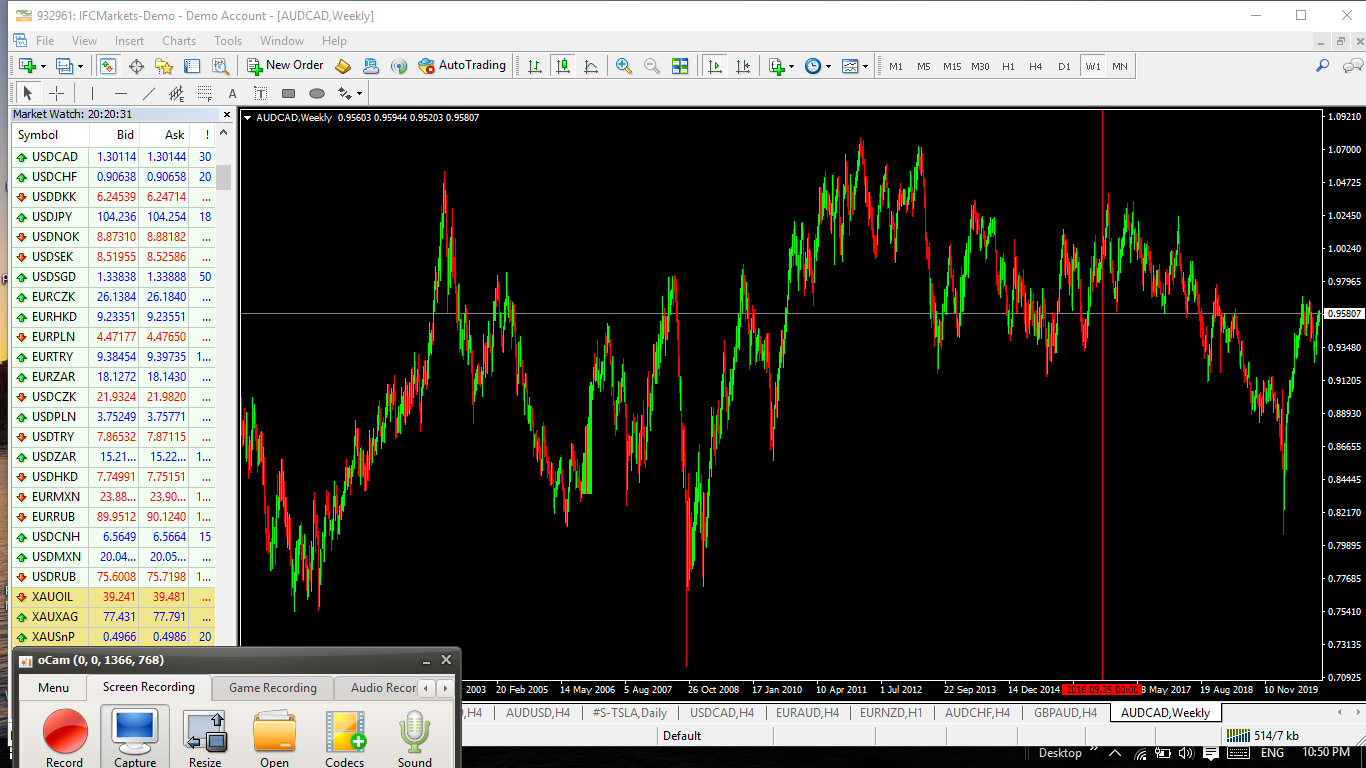This screenshot has height=768, width=1366.
Task: Toggle Auto Scroll chart button
Action: point(714,66)
